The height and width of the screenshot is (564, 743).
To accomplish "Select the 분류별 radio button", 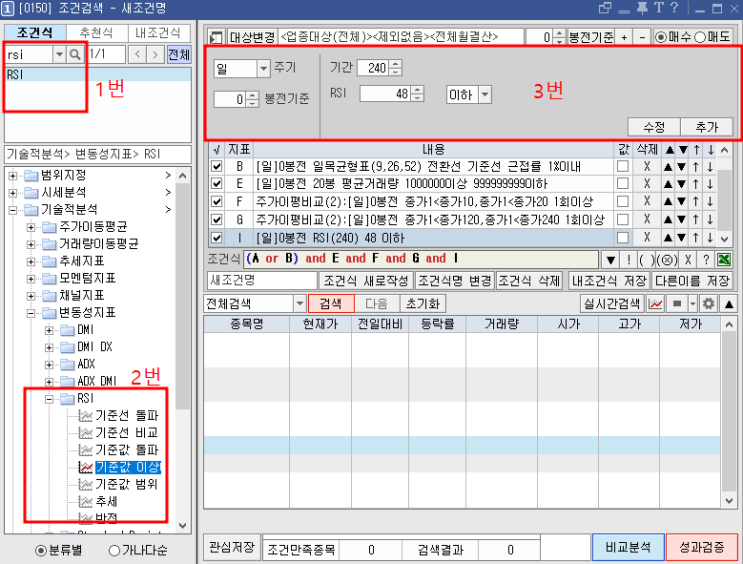I will tap(41, 550).
